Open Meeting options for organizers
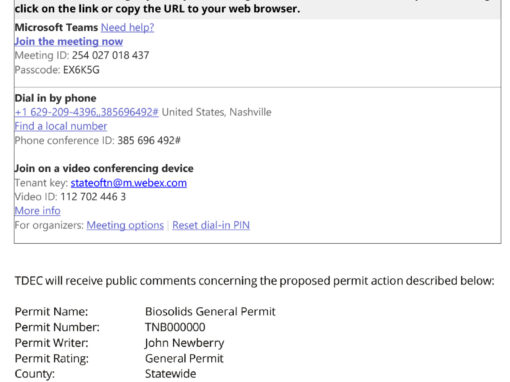Viewport: 510px width, 382px height. pyautogui.click(x=125, y=225)
